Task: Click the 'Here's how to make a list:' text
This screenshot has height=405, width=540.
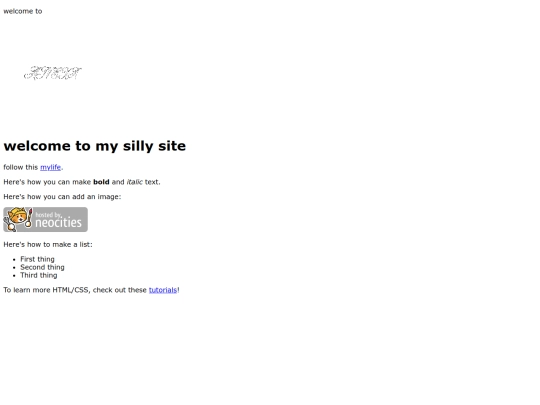Action: [48, 245]
